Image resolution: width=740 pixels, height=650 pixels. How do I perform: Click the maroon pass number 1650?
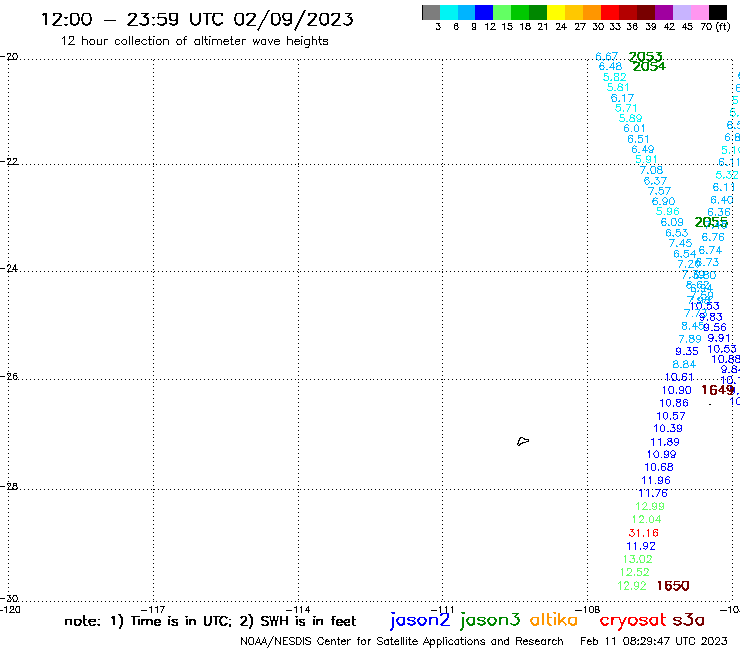[673, 586]
